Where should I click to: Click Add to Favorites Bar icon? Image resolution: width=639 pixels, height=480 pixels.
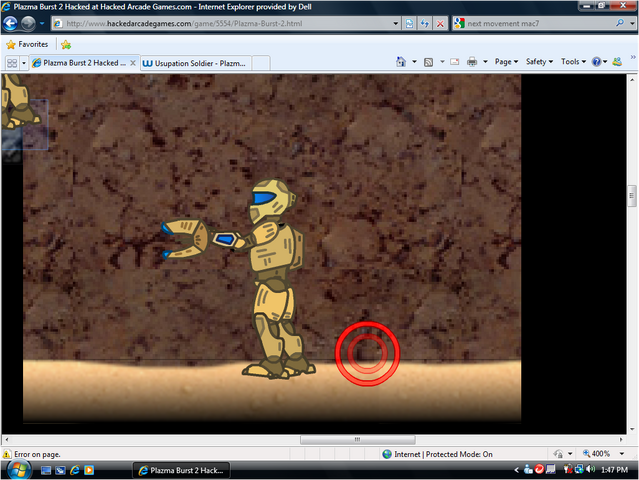66,44
